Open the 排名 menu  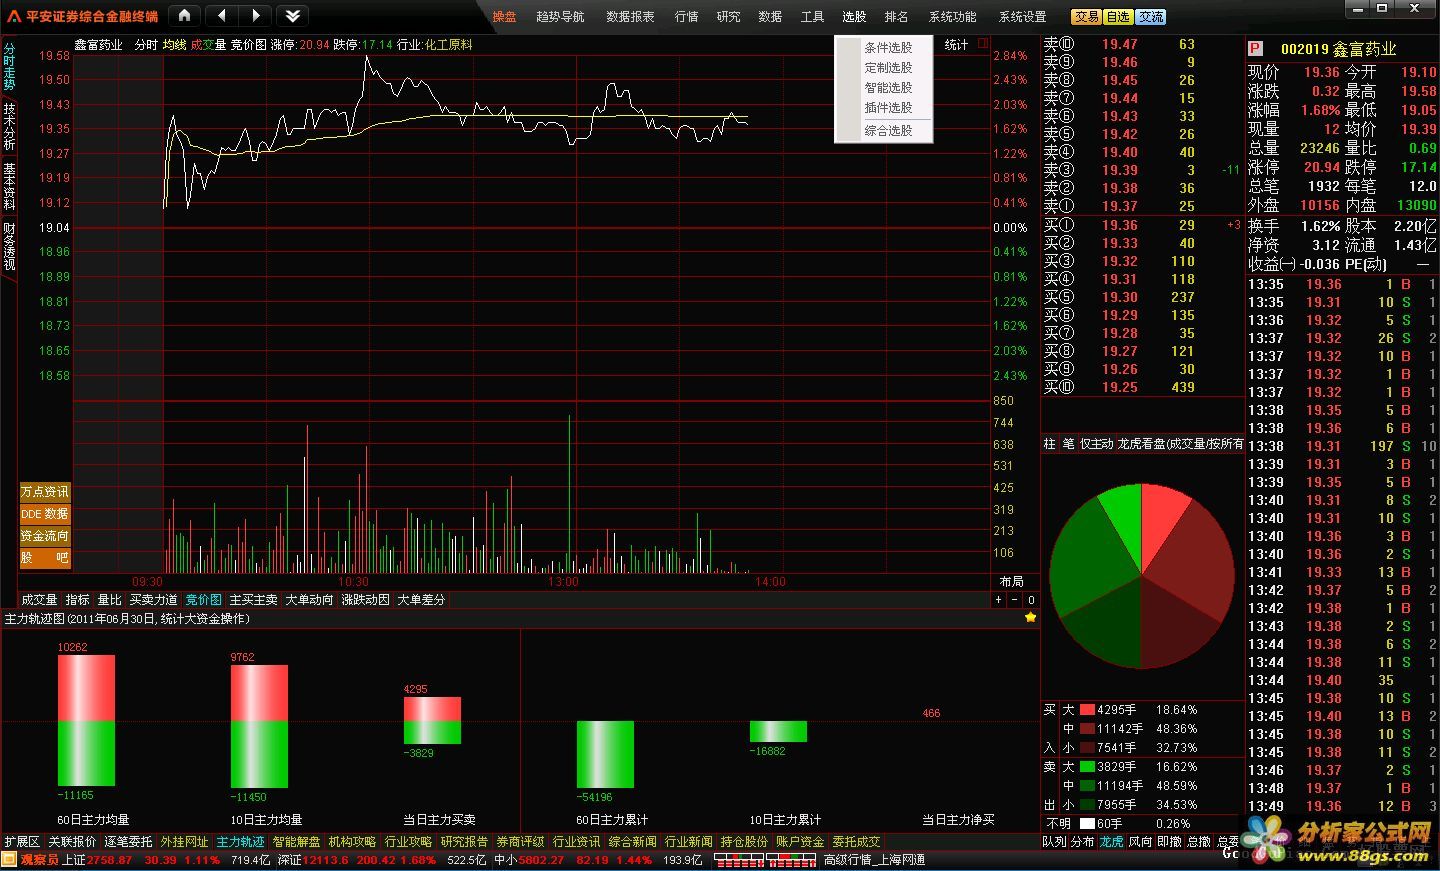(896, 16)
